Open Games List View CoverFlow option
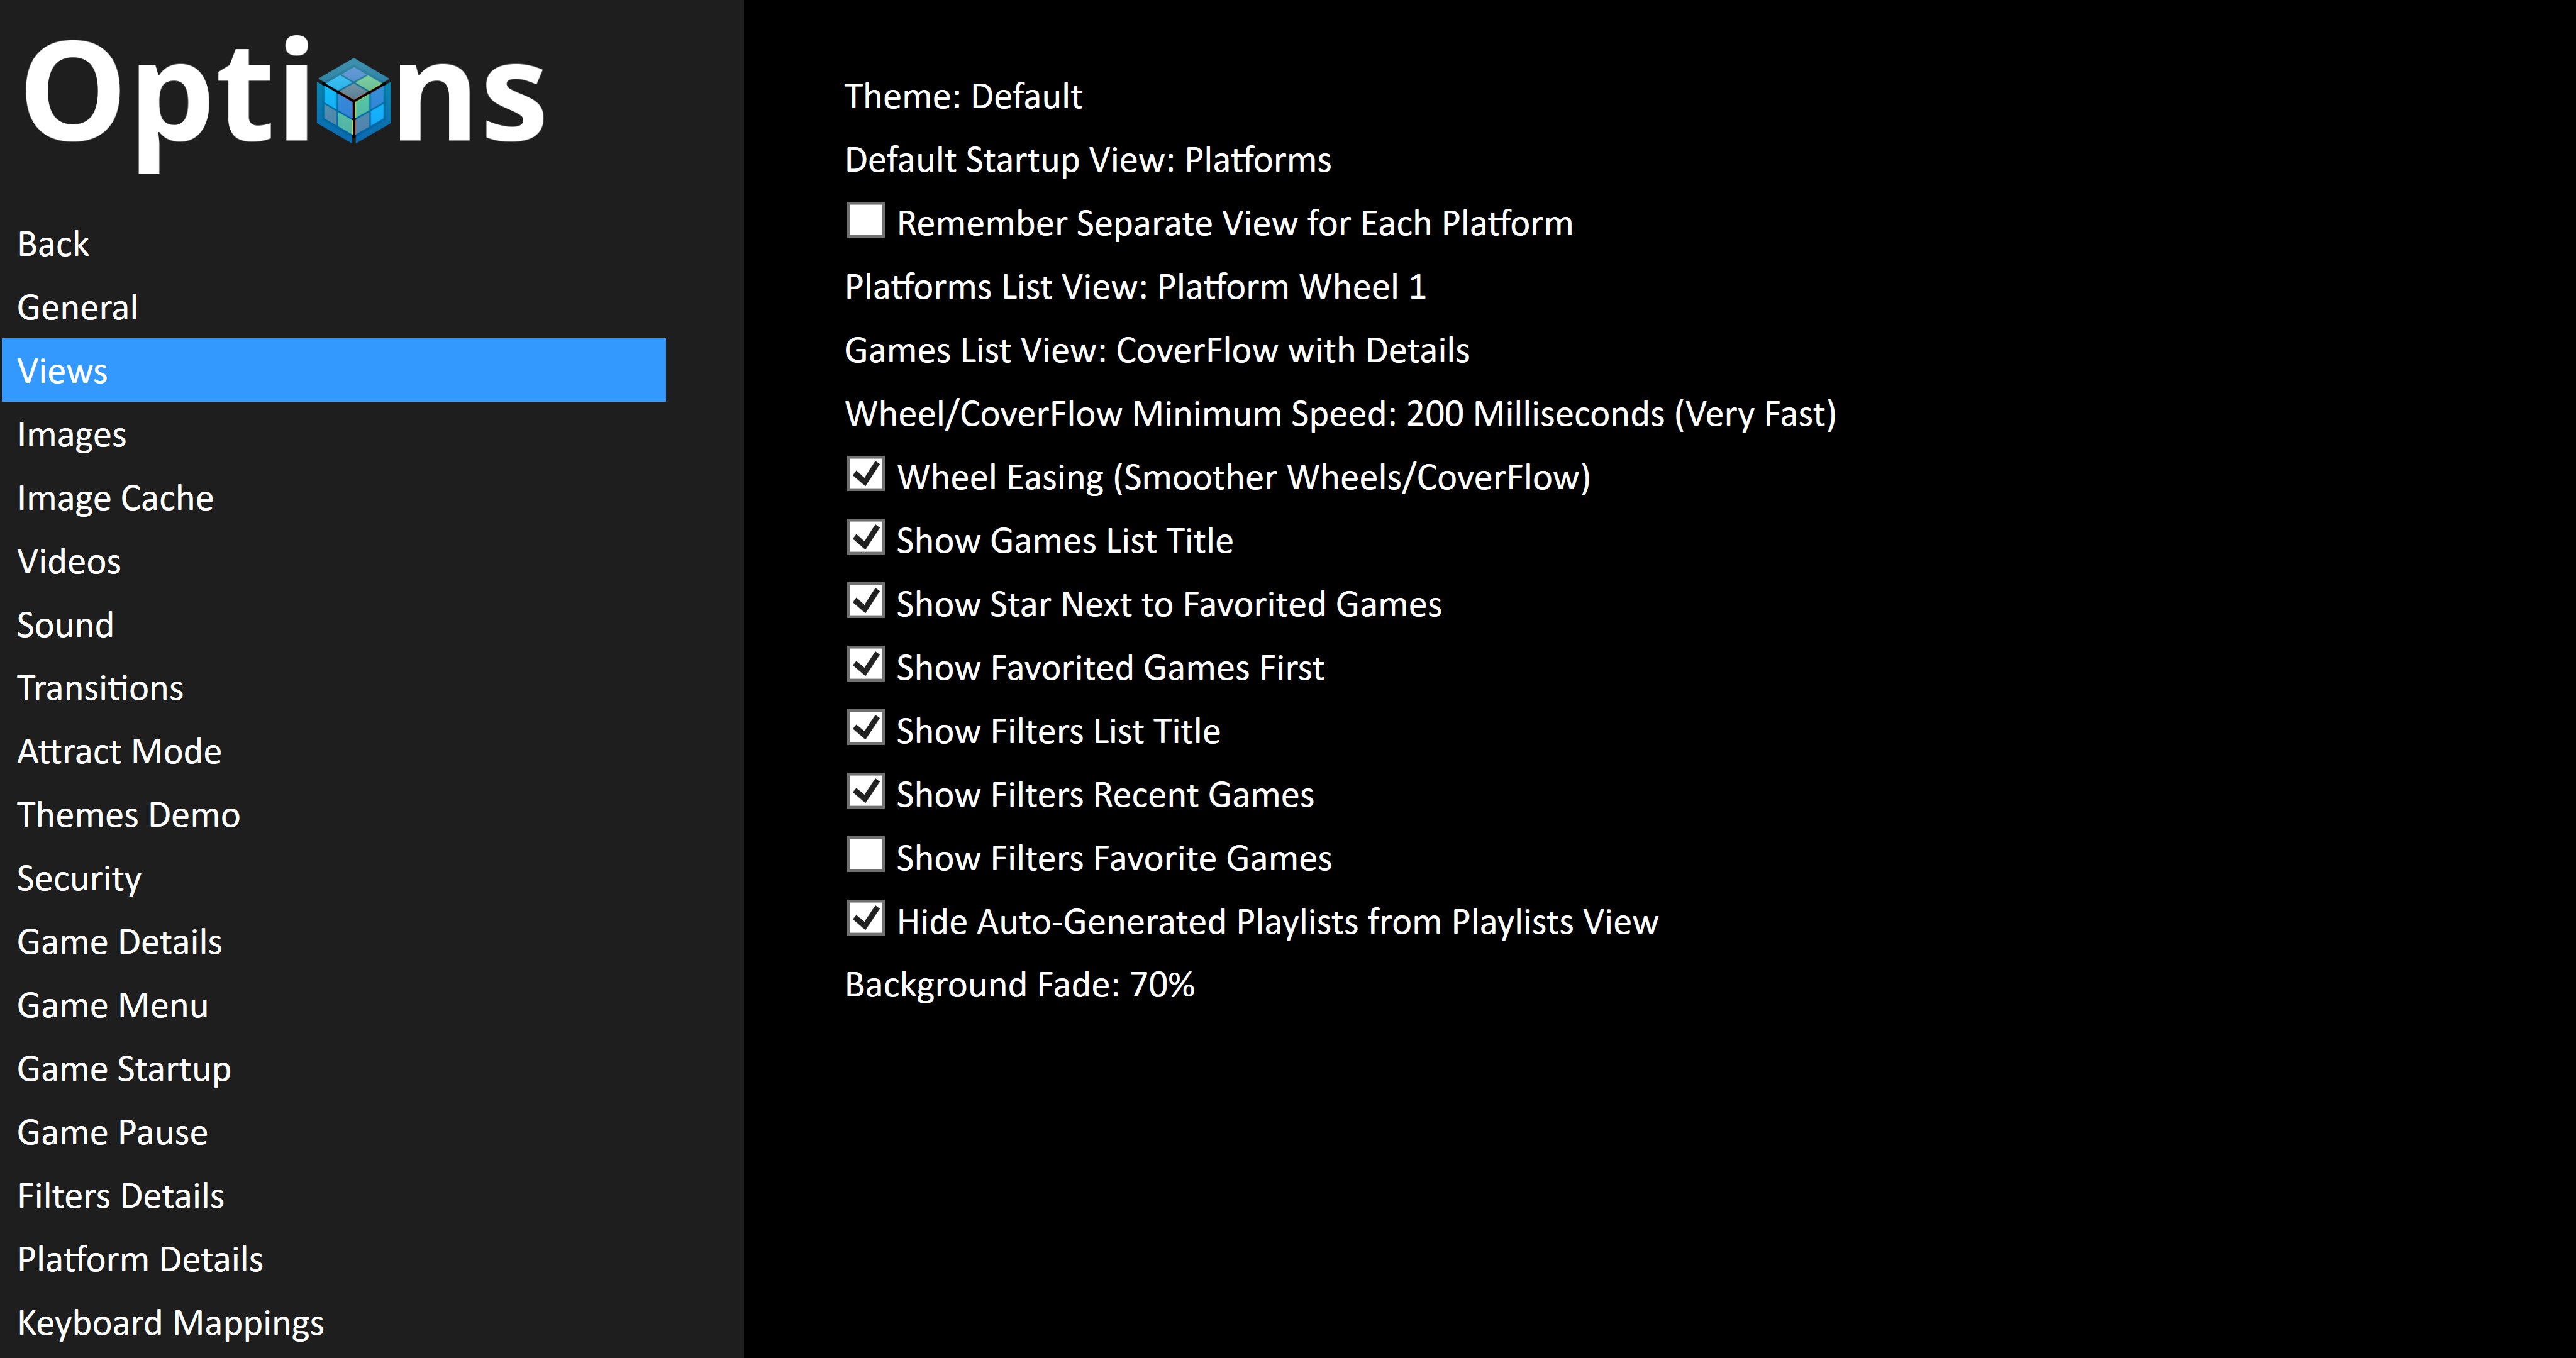 1157,350
